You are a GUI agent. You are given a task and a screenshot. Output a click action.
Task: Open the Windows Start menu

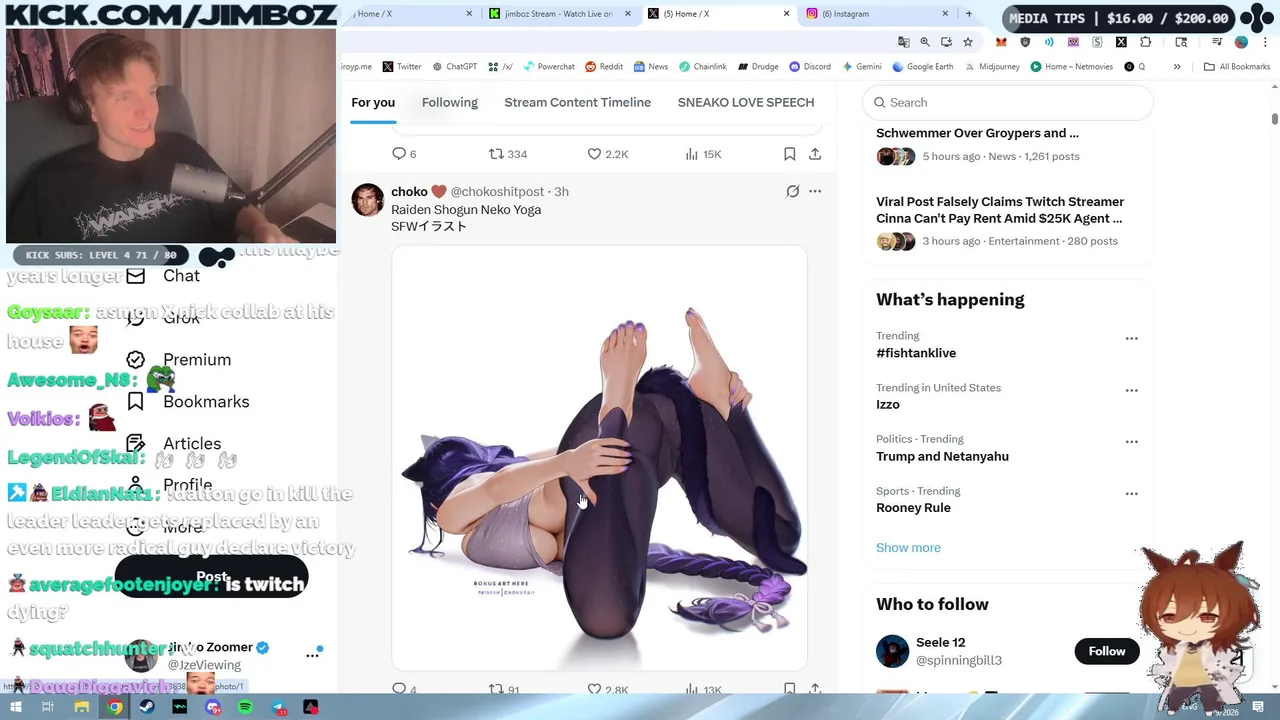(x=15, y=707)
